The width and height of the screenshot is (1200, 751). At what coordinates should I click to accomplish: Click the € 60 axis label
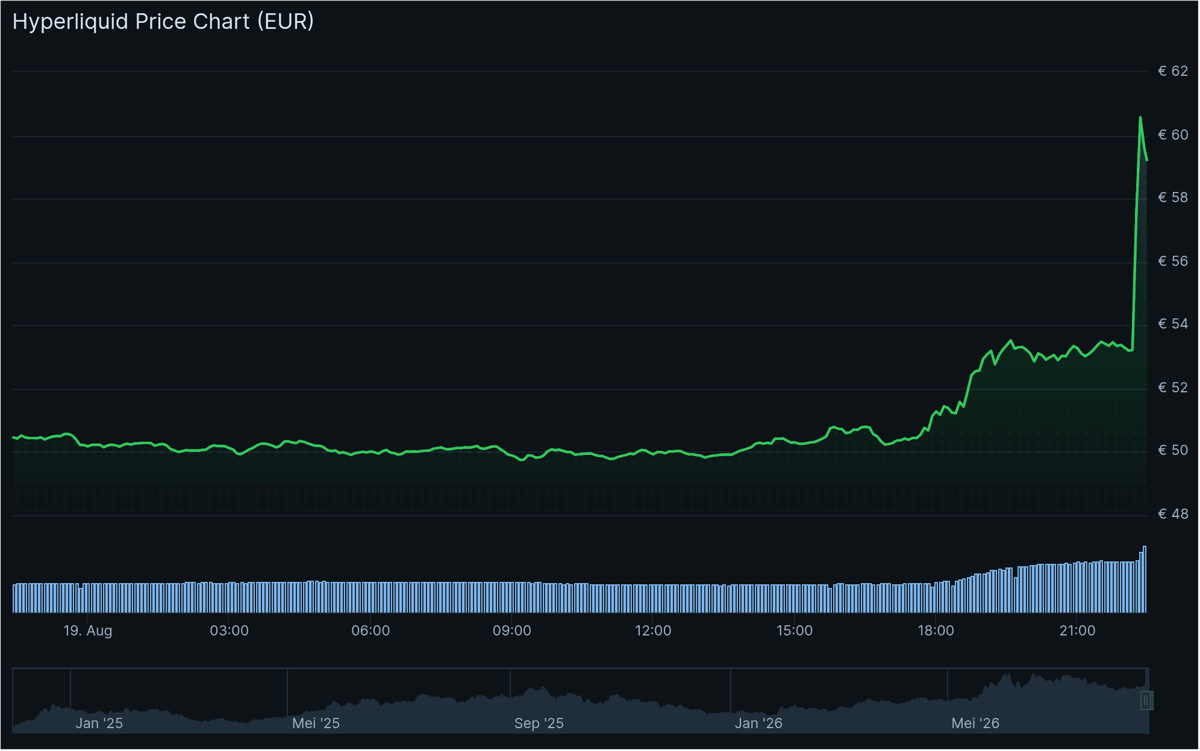click(1172, 135)
